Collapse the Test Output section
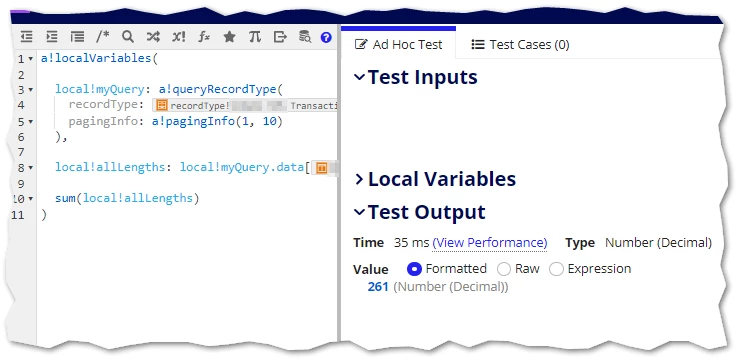 pos(359,212)
